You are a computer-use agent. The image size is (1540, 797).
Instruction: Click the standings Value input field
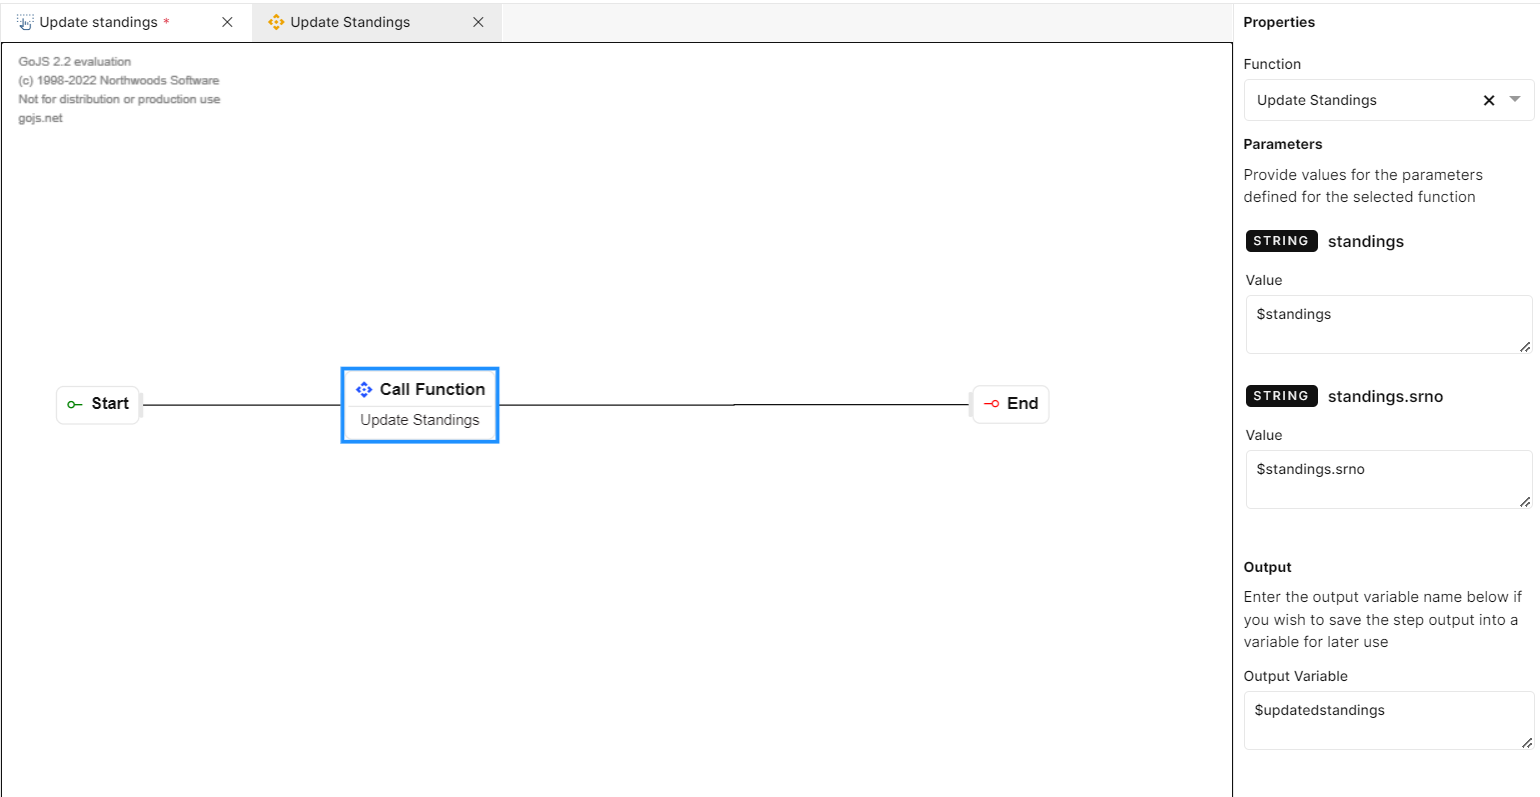[x=1387, y=324]
